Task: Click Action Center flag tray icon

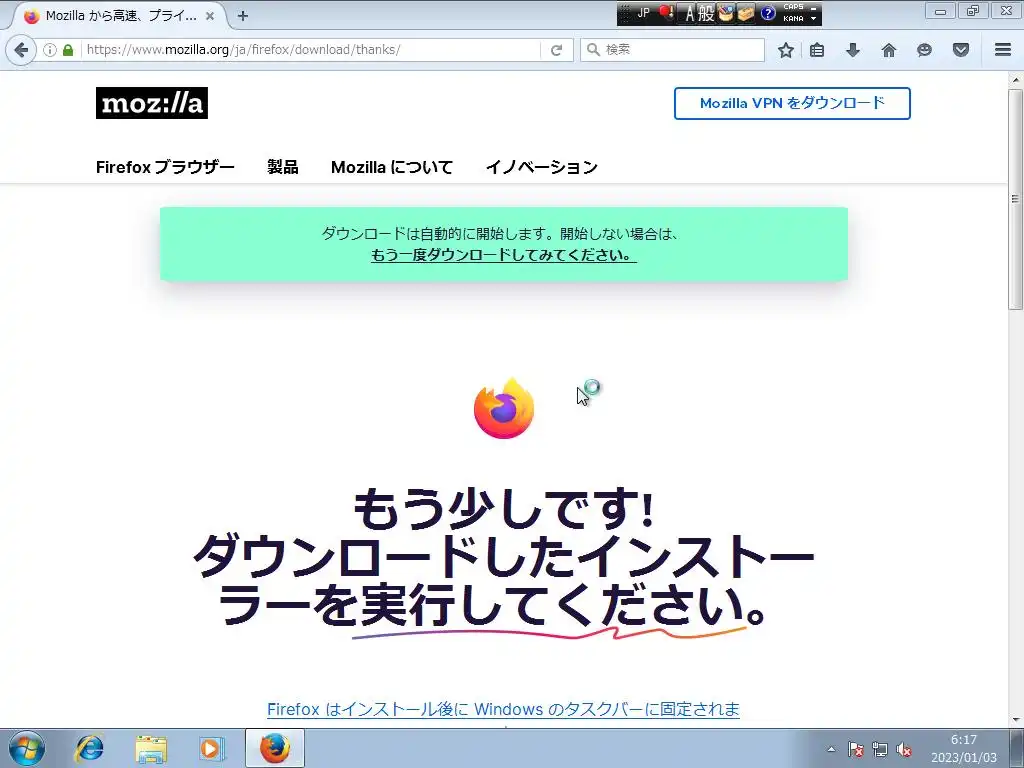Action: 856,750
